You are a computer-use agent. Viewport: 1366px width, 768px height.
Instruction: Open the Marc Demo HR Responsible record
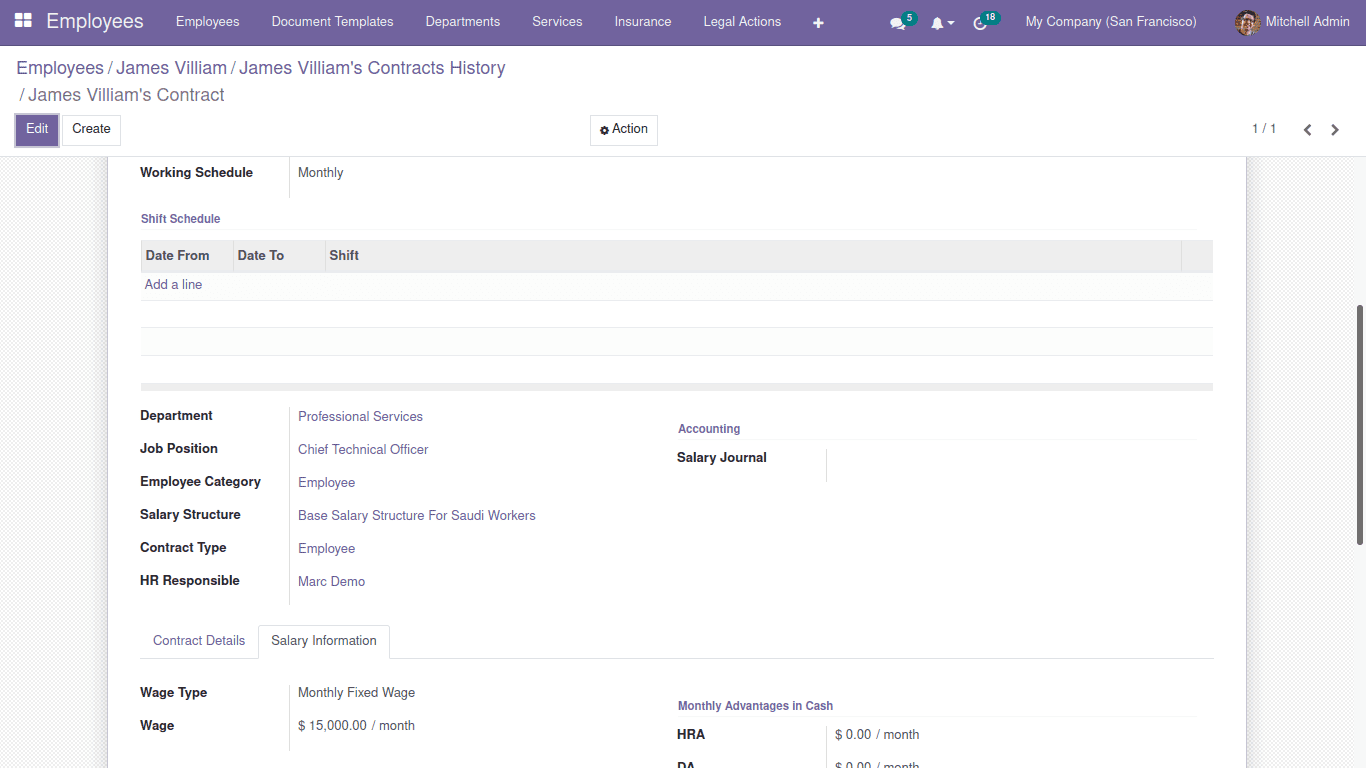click(331, 581)
